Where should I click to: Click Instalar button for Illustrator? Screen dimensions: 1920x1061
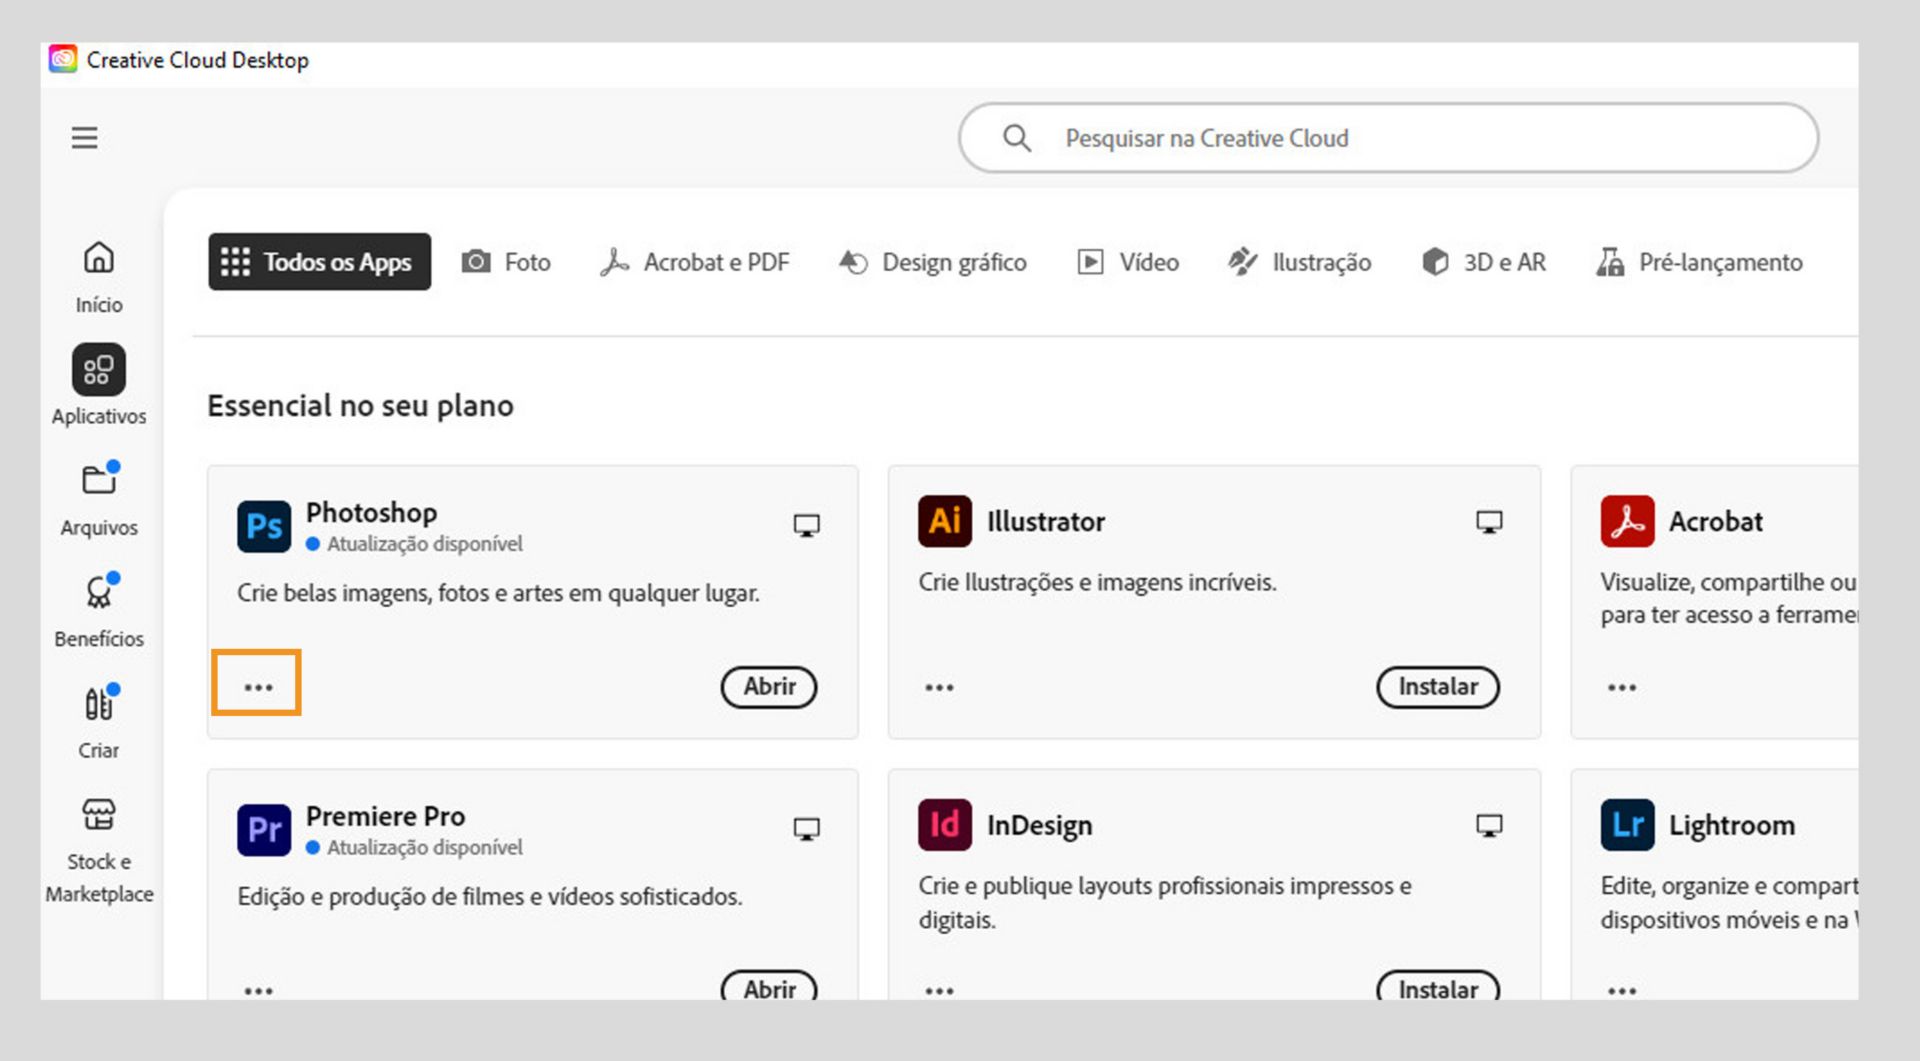coord(1438,687)
